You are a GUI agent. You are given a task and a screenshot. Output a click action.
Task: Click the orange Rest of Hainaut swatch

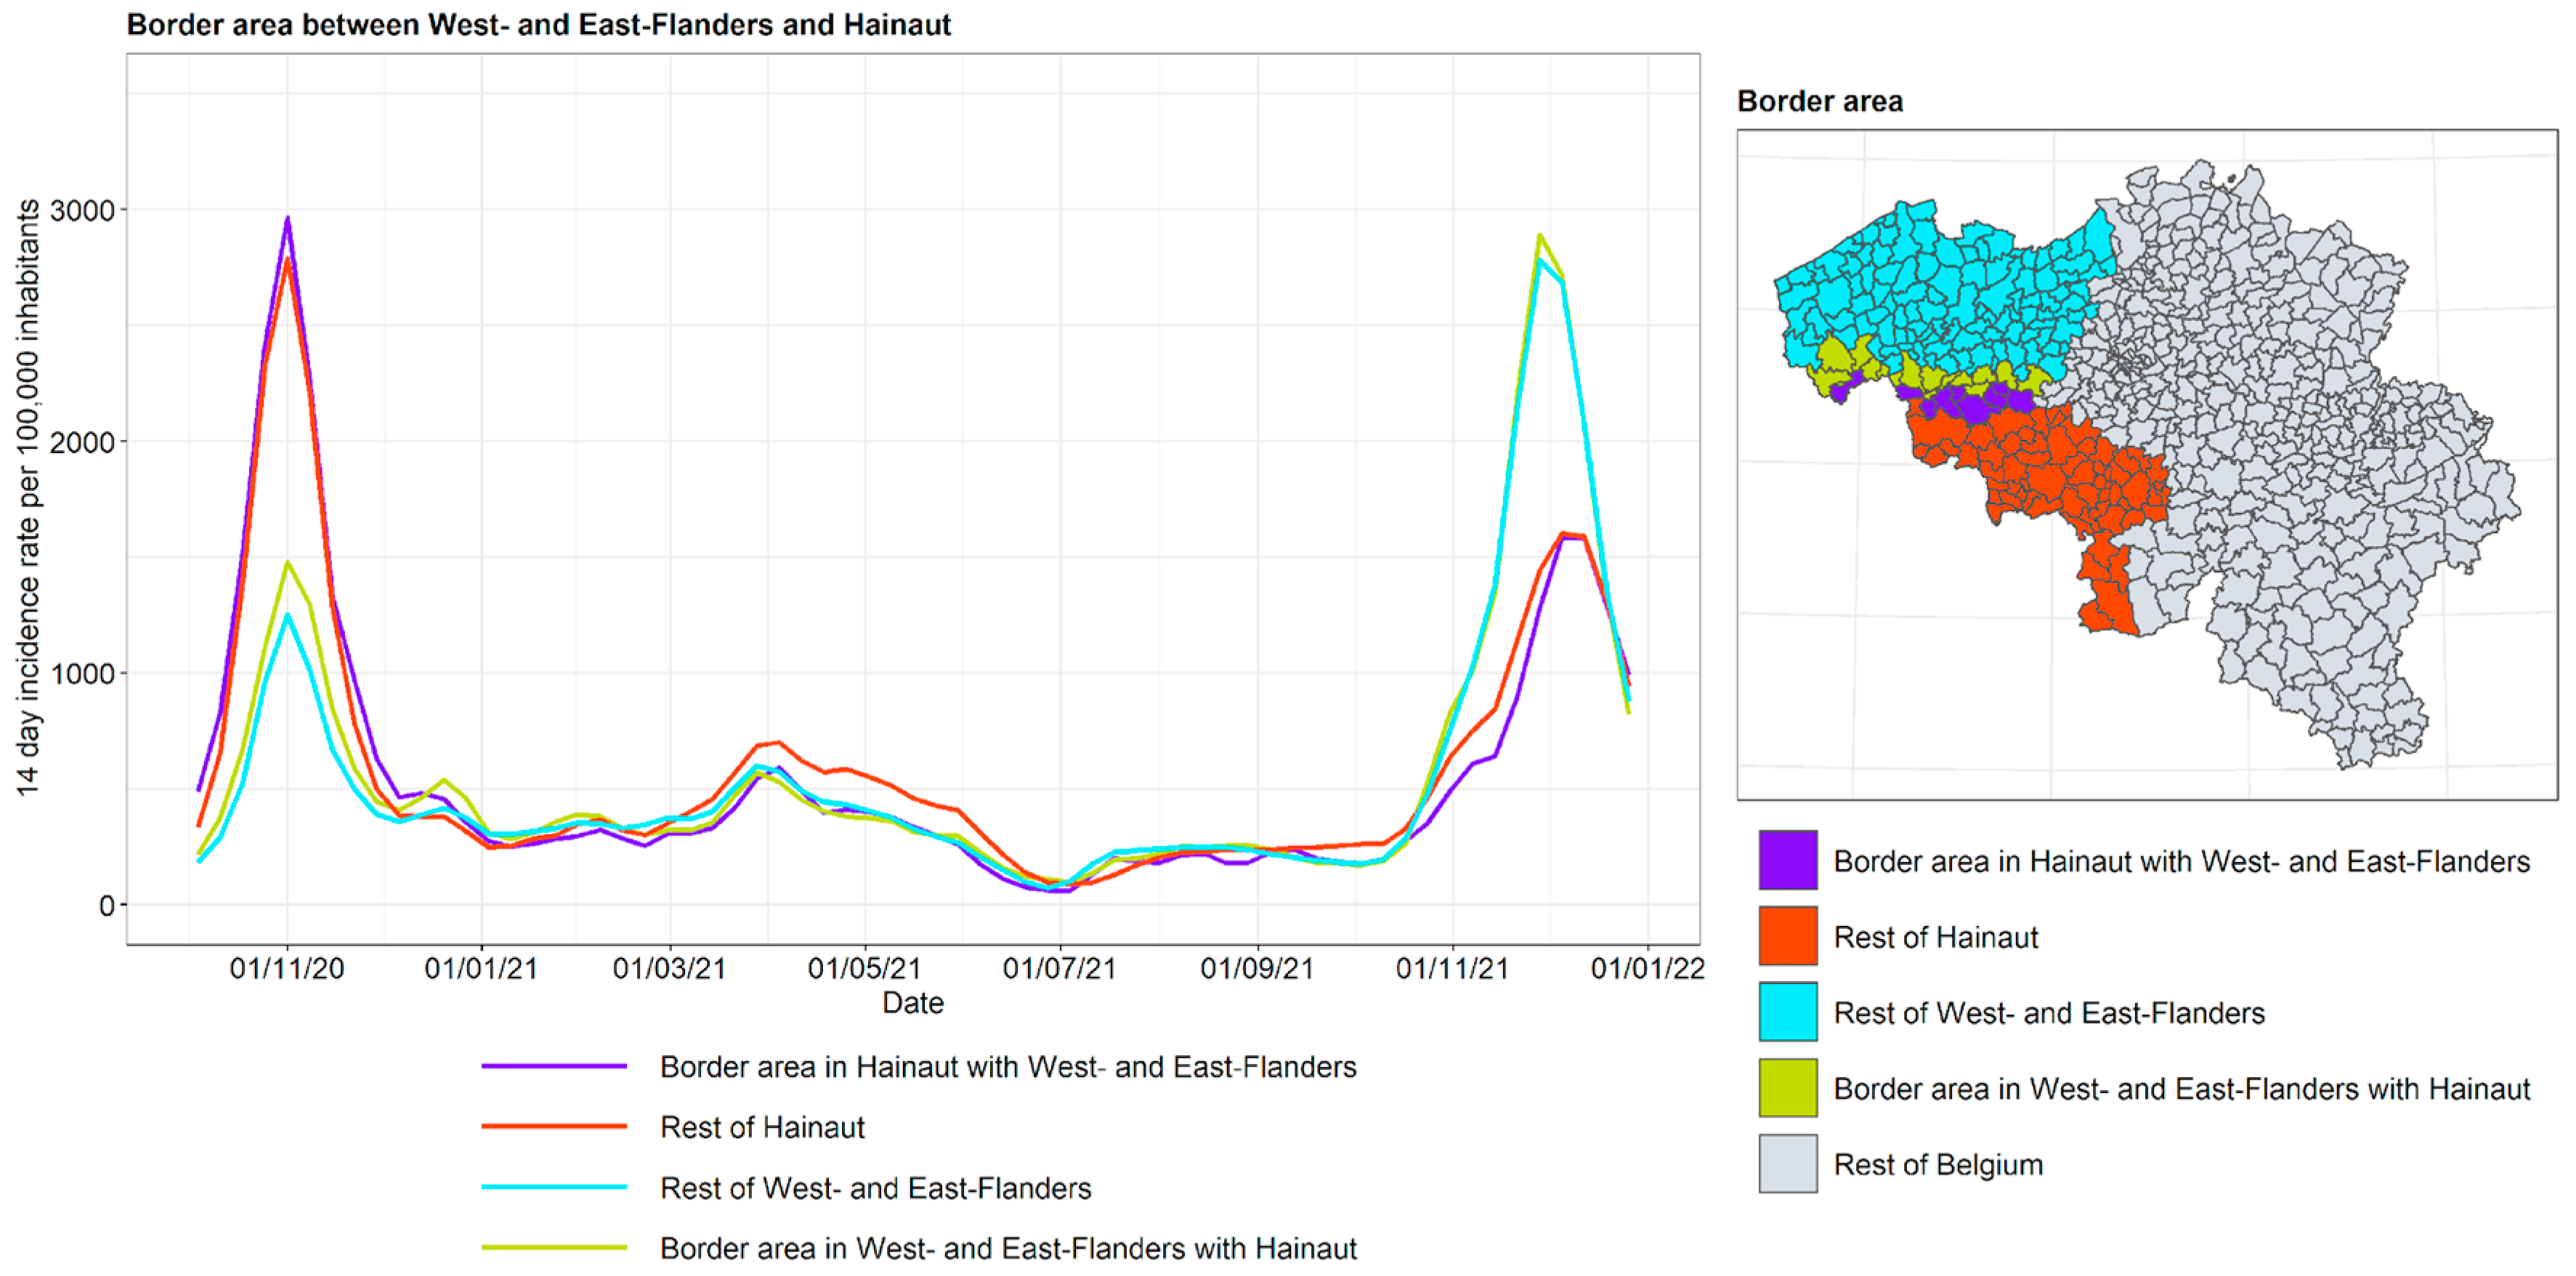pyautogui.click(x=1788, y=936)
